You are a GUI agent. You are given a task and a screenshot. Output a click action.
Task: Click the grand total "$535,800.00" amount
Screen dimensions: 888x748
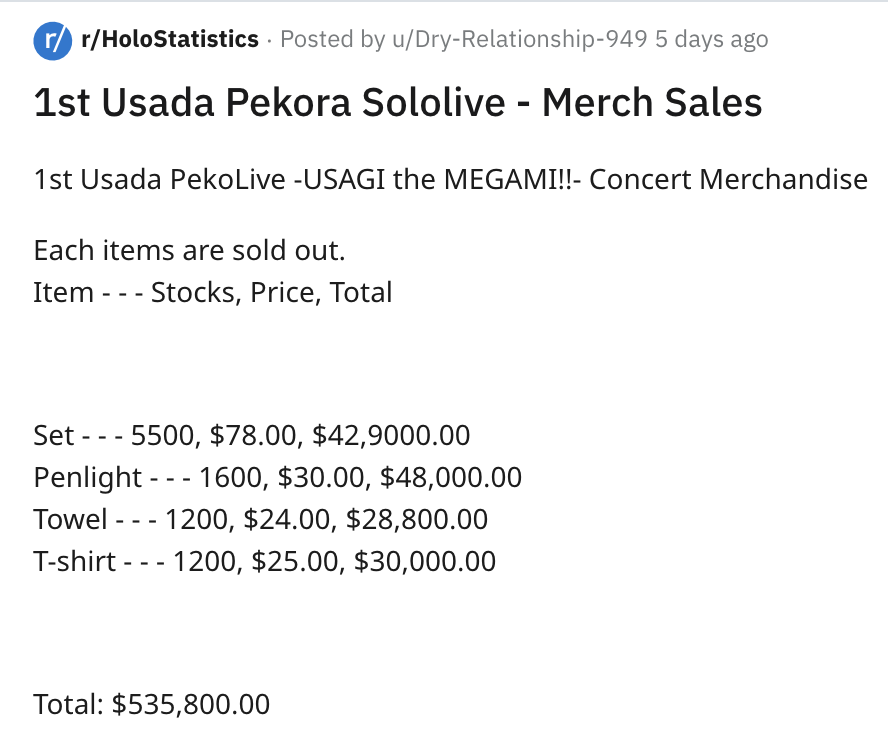tap(191, 704)
